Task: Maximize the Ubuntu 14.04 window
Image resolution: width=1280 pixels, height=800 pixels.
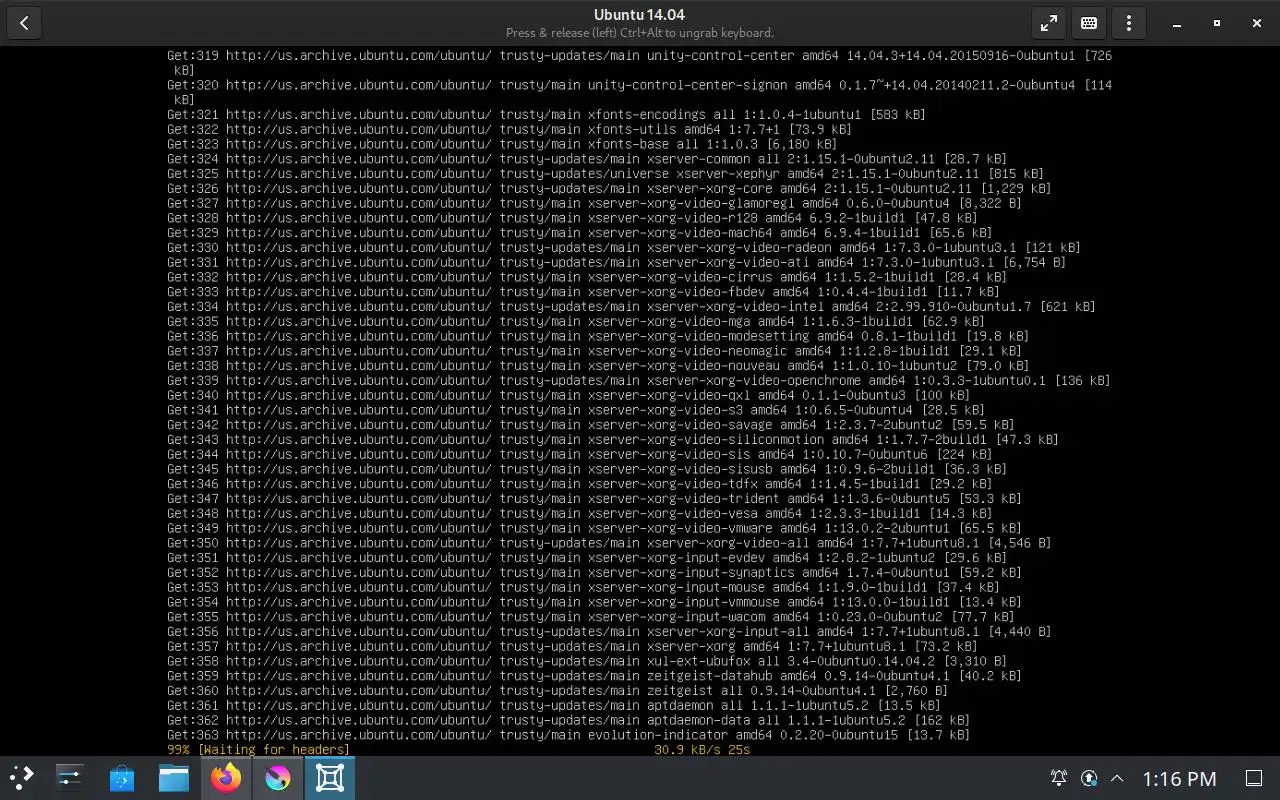Action: (1217, 23)
